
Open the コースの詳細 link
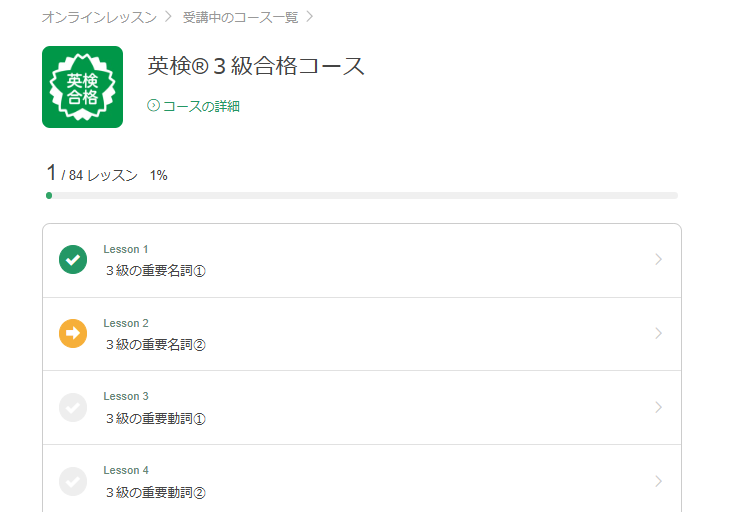pyautogui.click(x=201, y=106)
